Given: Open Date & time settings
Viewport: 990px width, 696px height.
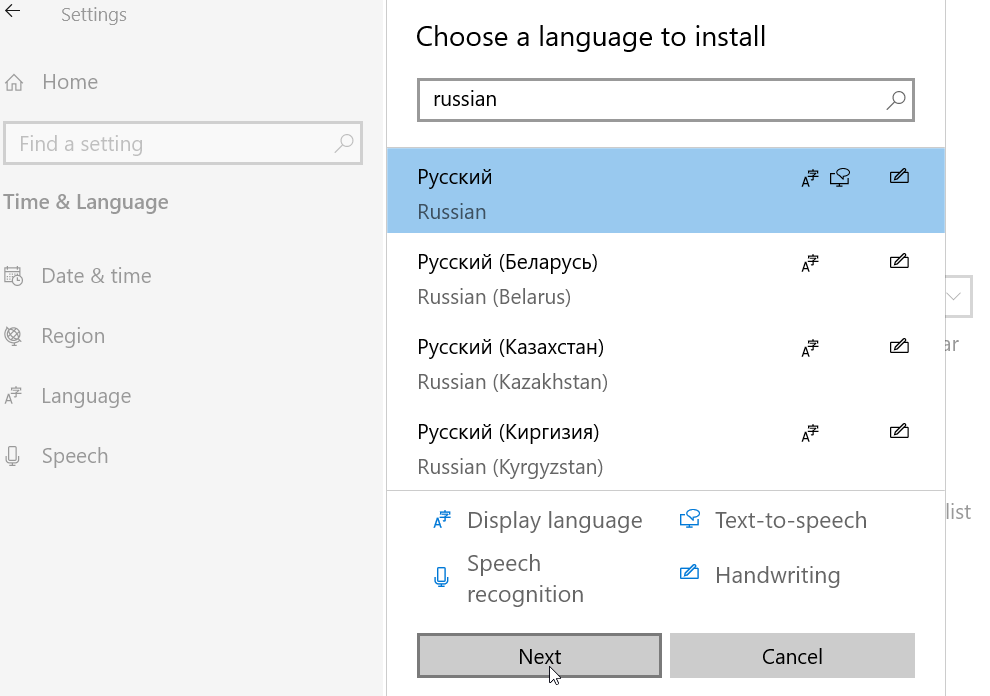Looking at the screenshot, I should 96,276.
